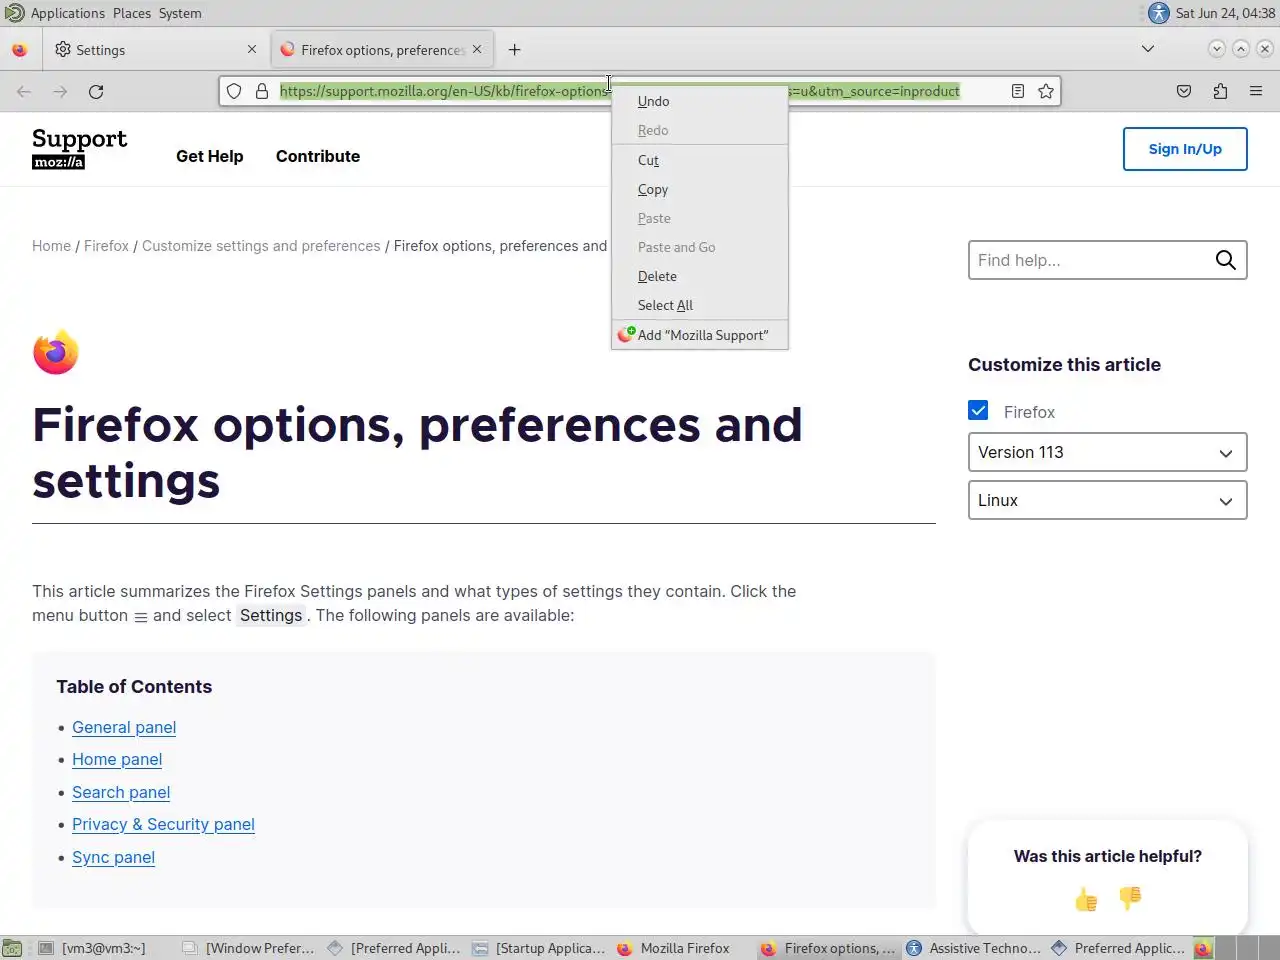Open the Places menu
Screen dimensions: 1280x960
[132, 13]
